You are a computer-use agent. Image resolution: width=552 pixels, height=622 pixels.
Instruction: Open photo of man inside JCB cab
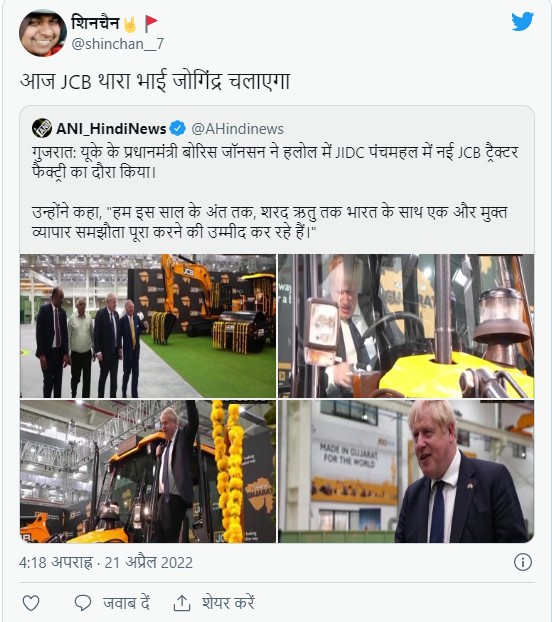(406, 326)
